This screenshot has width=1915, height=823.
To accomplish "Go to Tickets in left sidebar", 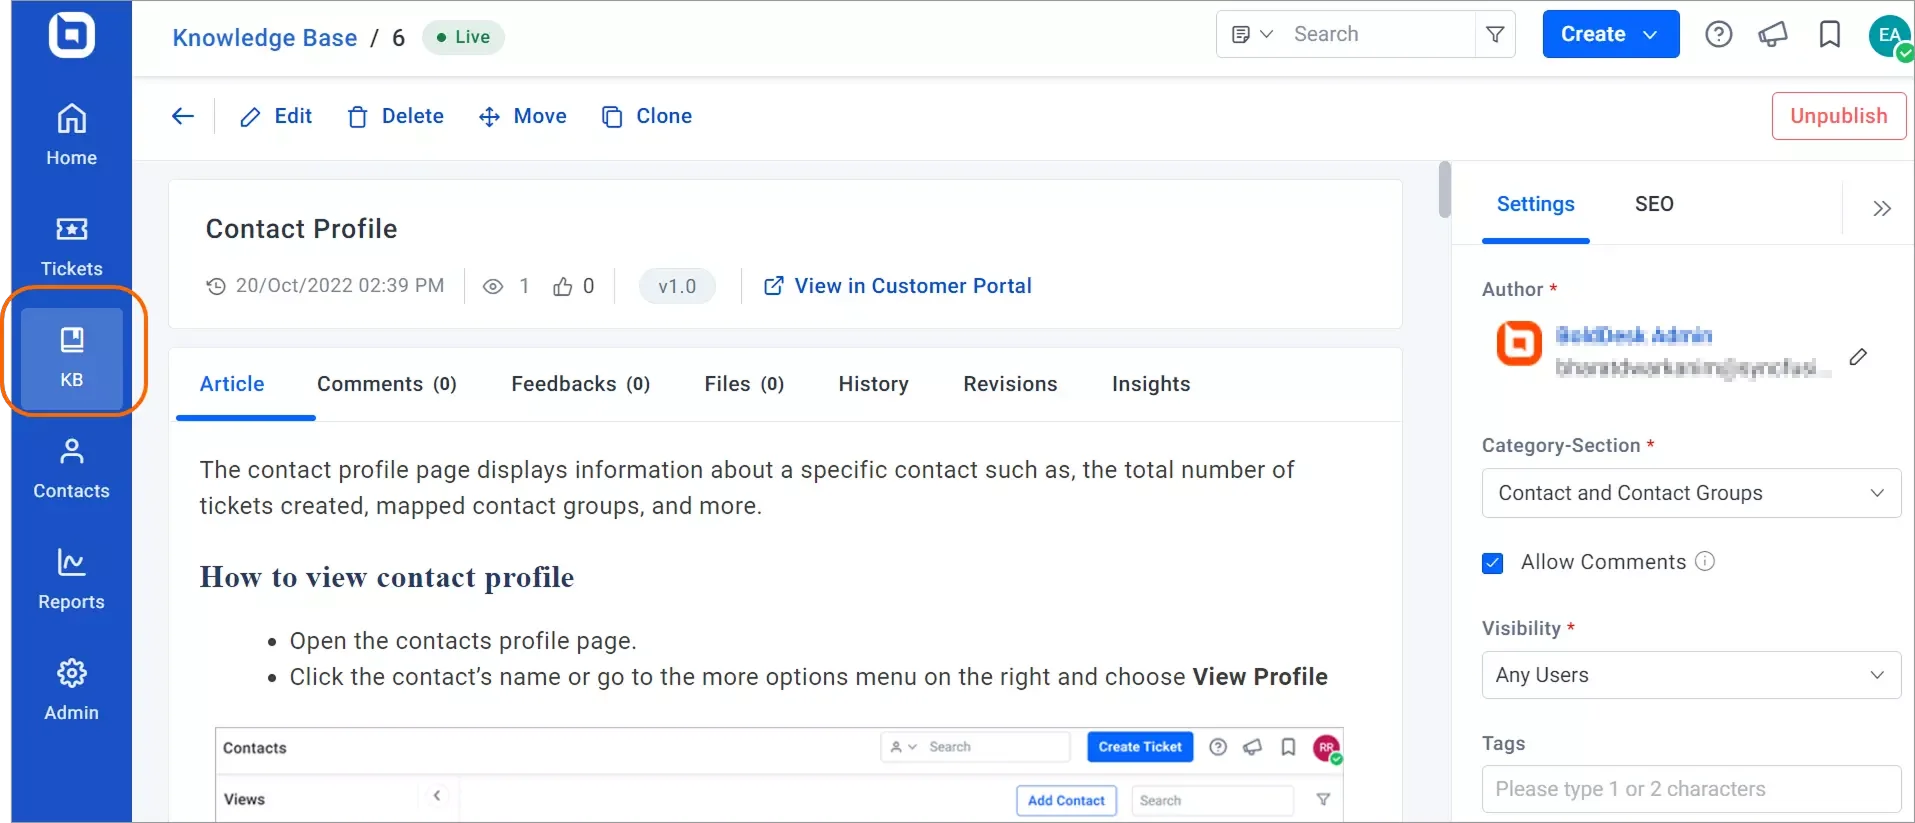I will coord(71,245).
